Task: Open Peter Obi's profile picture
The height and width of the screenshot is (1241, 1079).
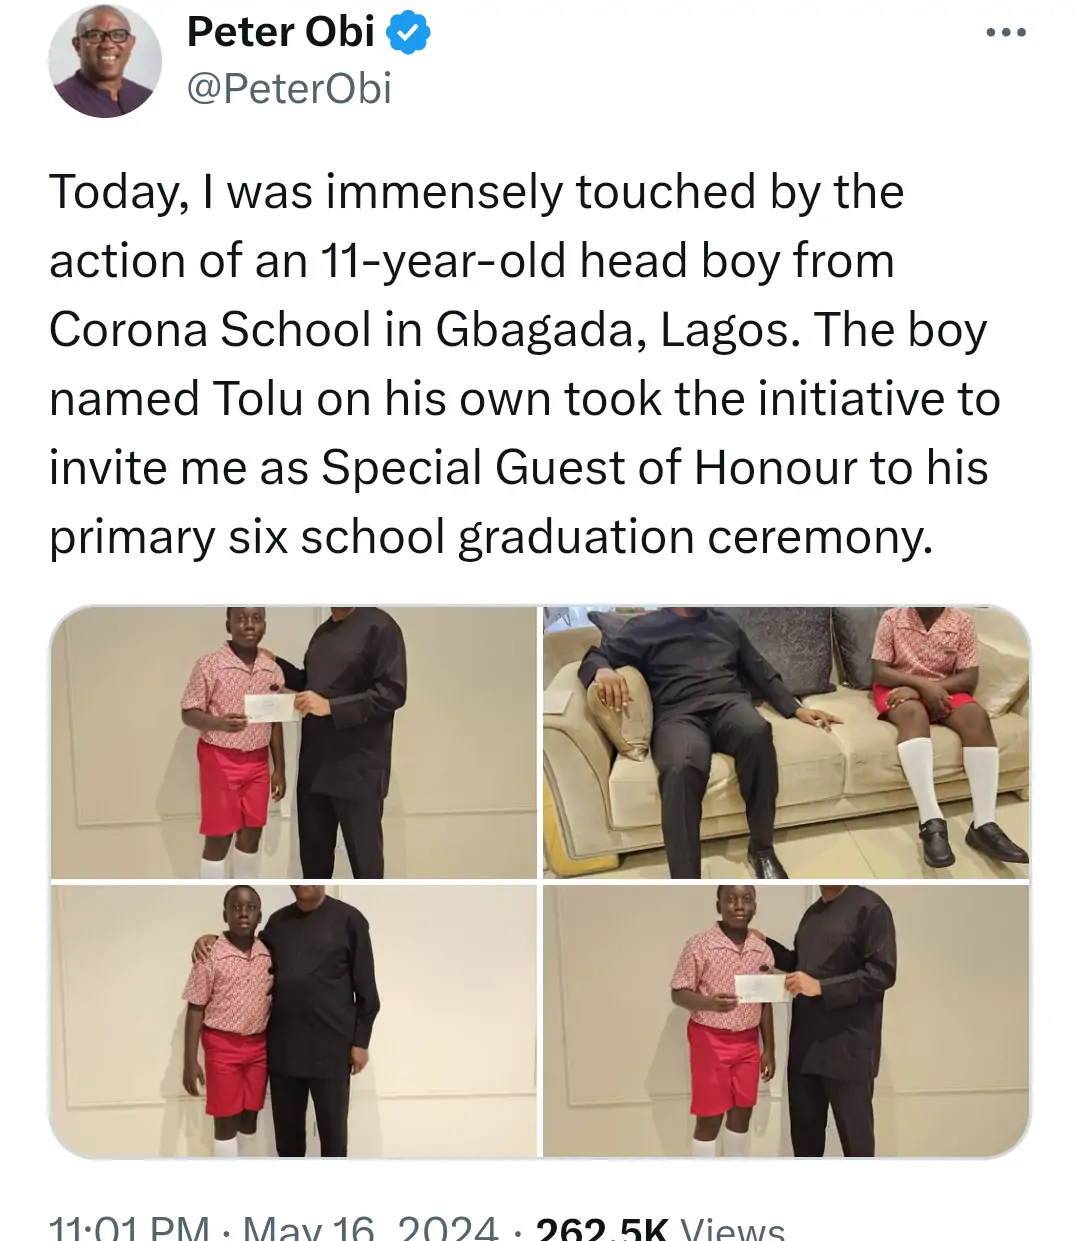Action: pos(104,62)
